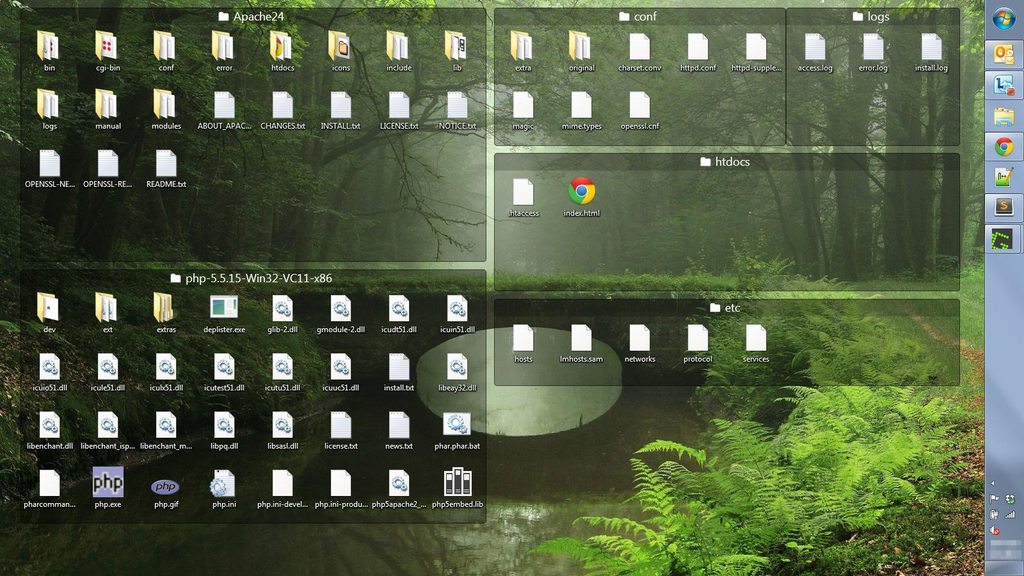Open Google Chrome from the taskbar
The width and height of the screenshot is (1024, 576).
click(1004, 146)
